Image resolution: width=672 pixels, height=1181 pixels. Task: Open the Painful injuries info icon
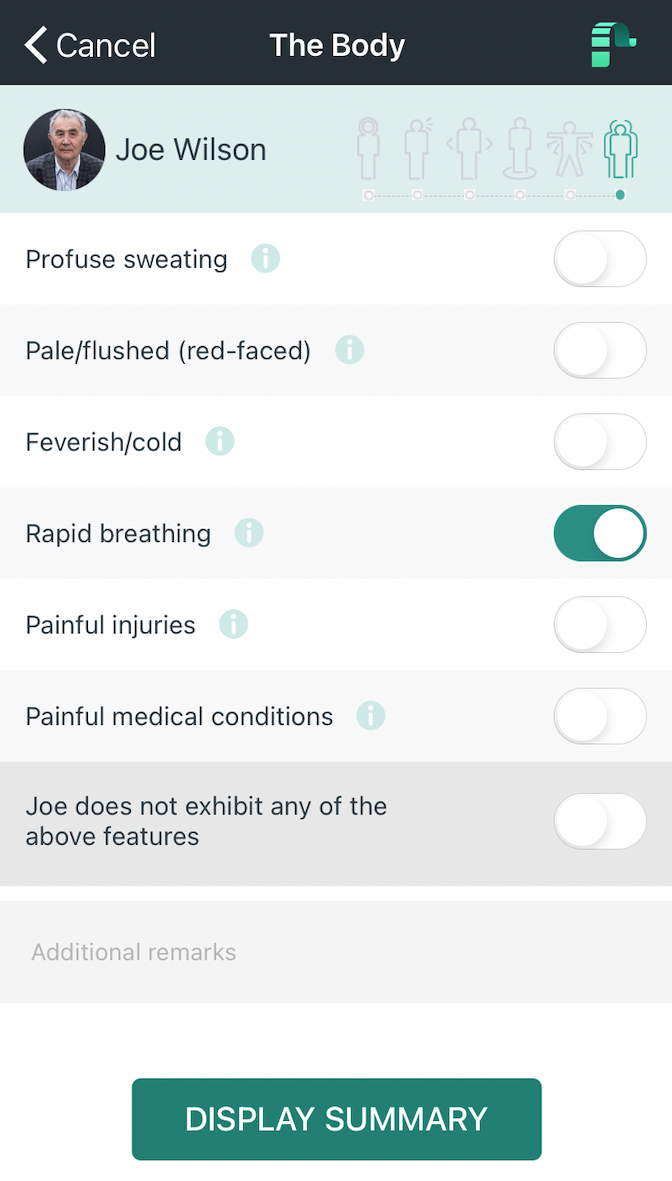pyautogui.click(x=234, y=624)
